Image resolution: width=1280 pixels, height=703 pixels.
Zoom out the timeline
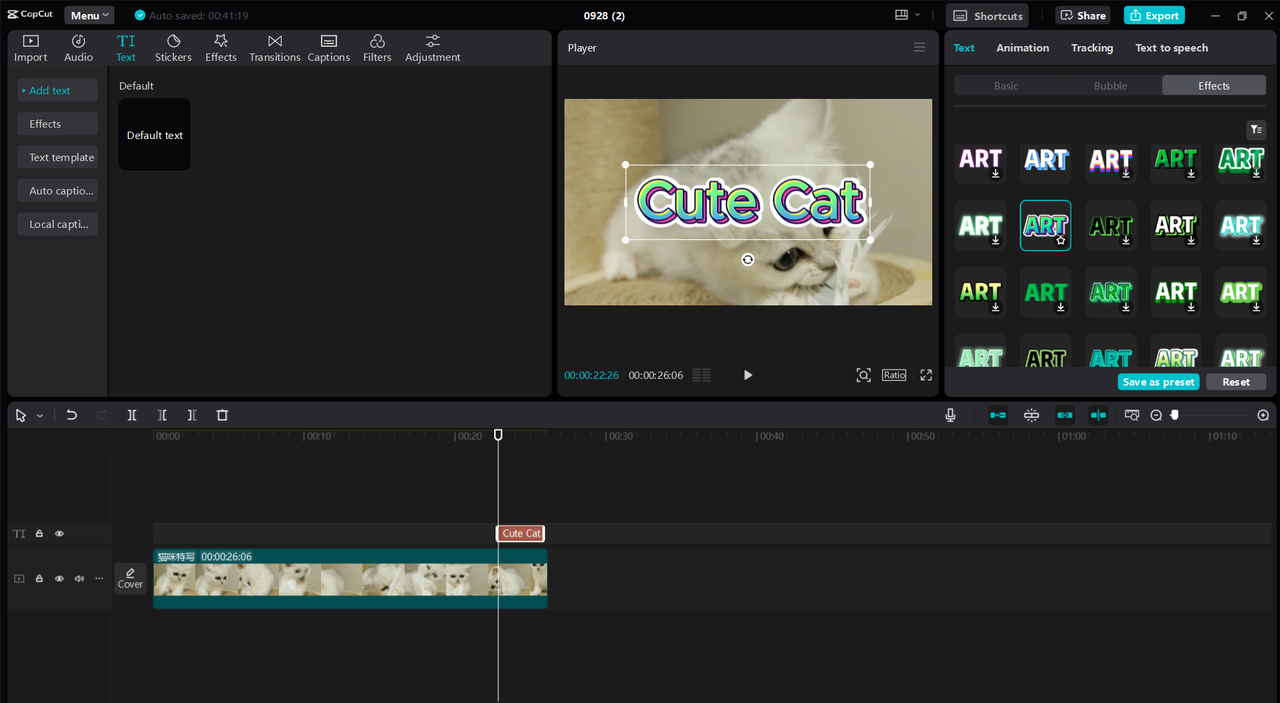(1156, 415)
